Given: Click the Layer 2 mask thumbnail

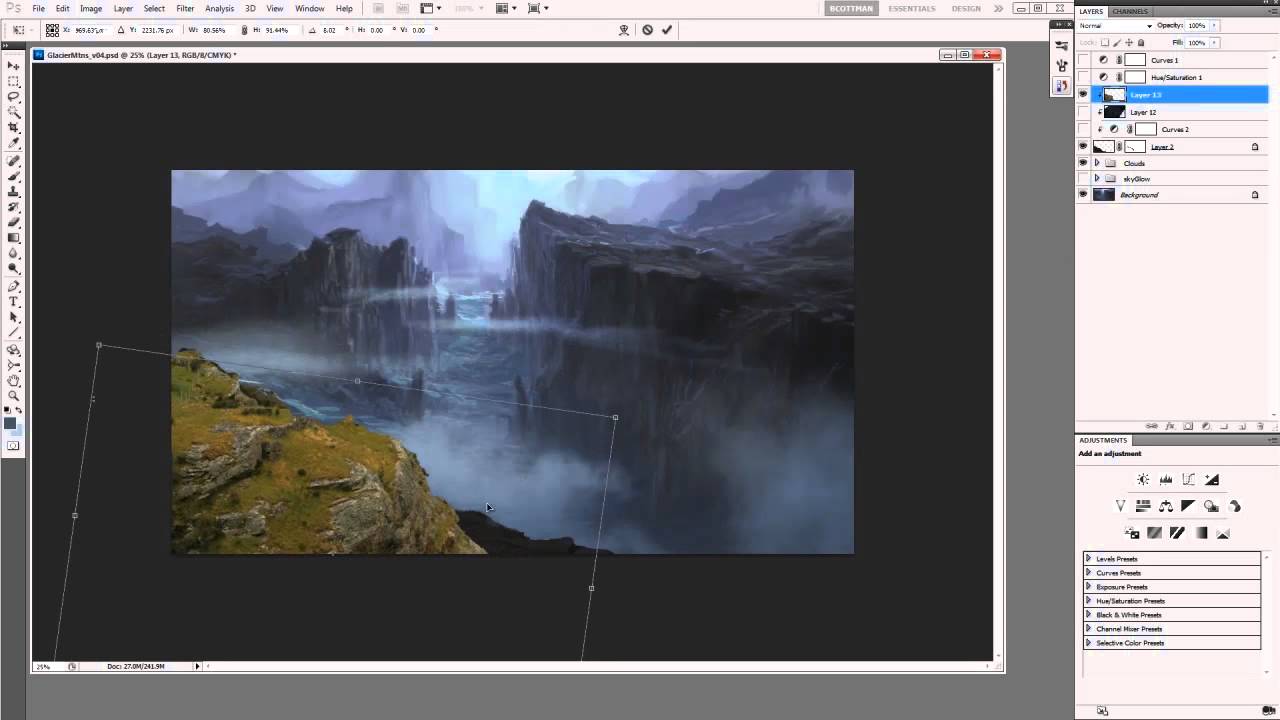Looking at the screenshot, I should (1135, 146).
